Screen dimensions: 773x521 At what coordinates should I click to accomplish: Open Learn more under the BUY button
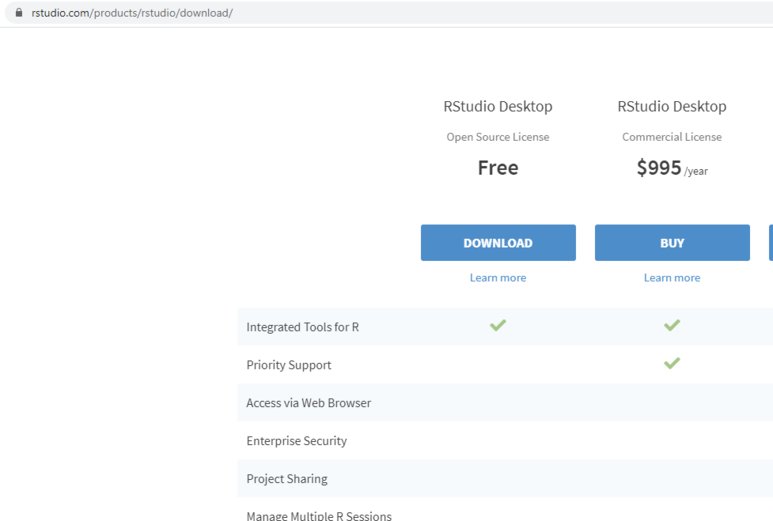coord(672,278)
